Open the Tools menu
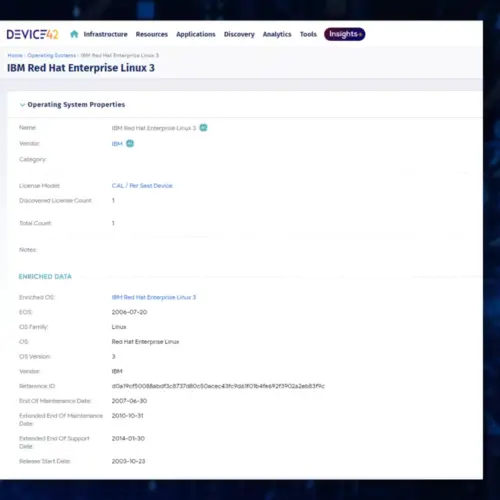 click(308, 34)
